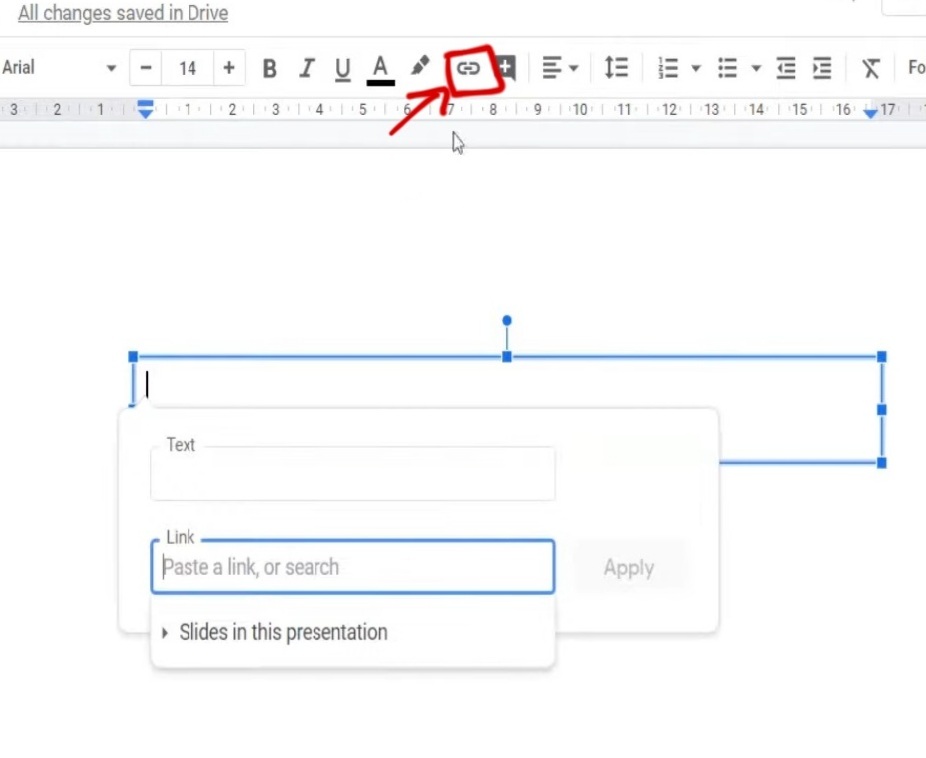The image size is (926, 758).
Task: Expand numbered list style options
Action: click(x=696, y=68)
